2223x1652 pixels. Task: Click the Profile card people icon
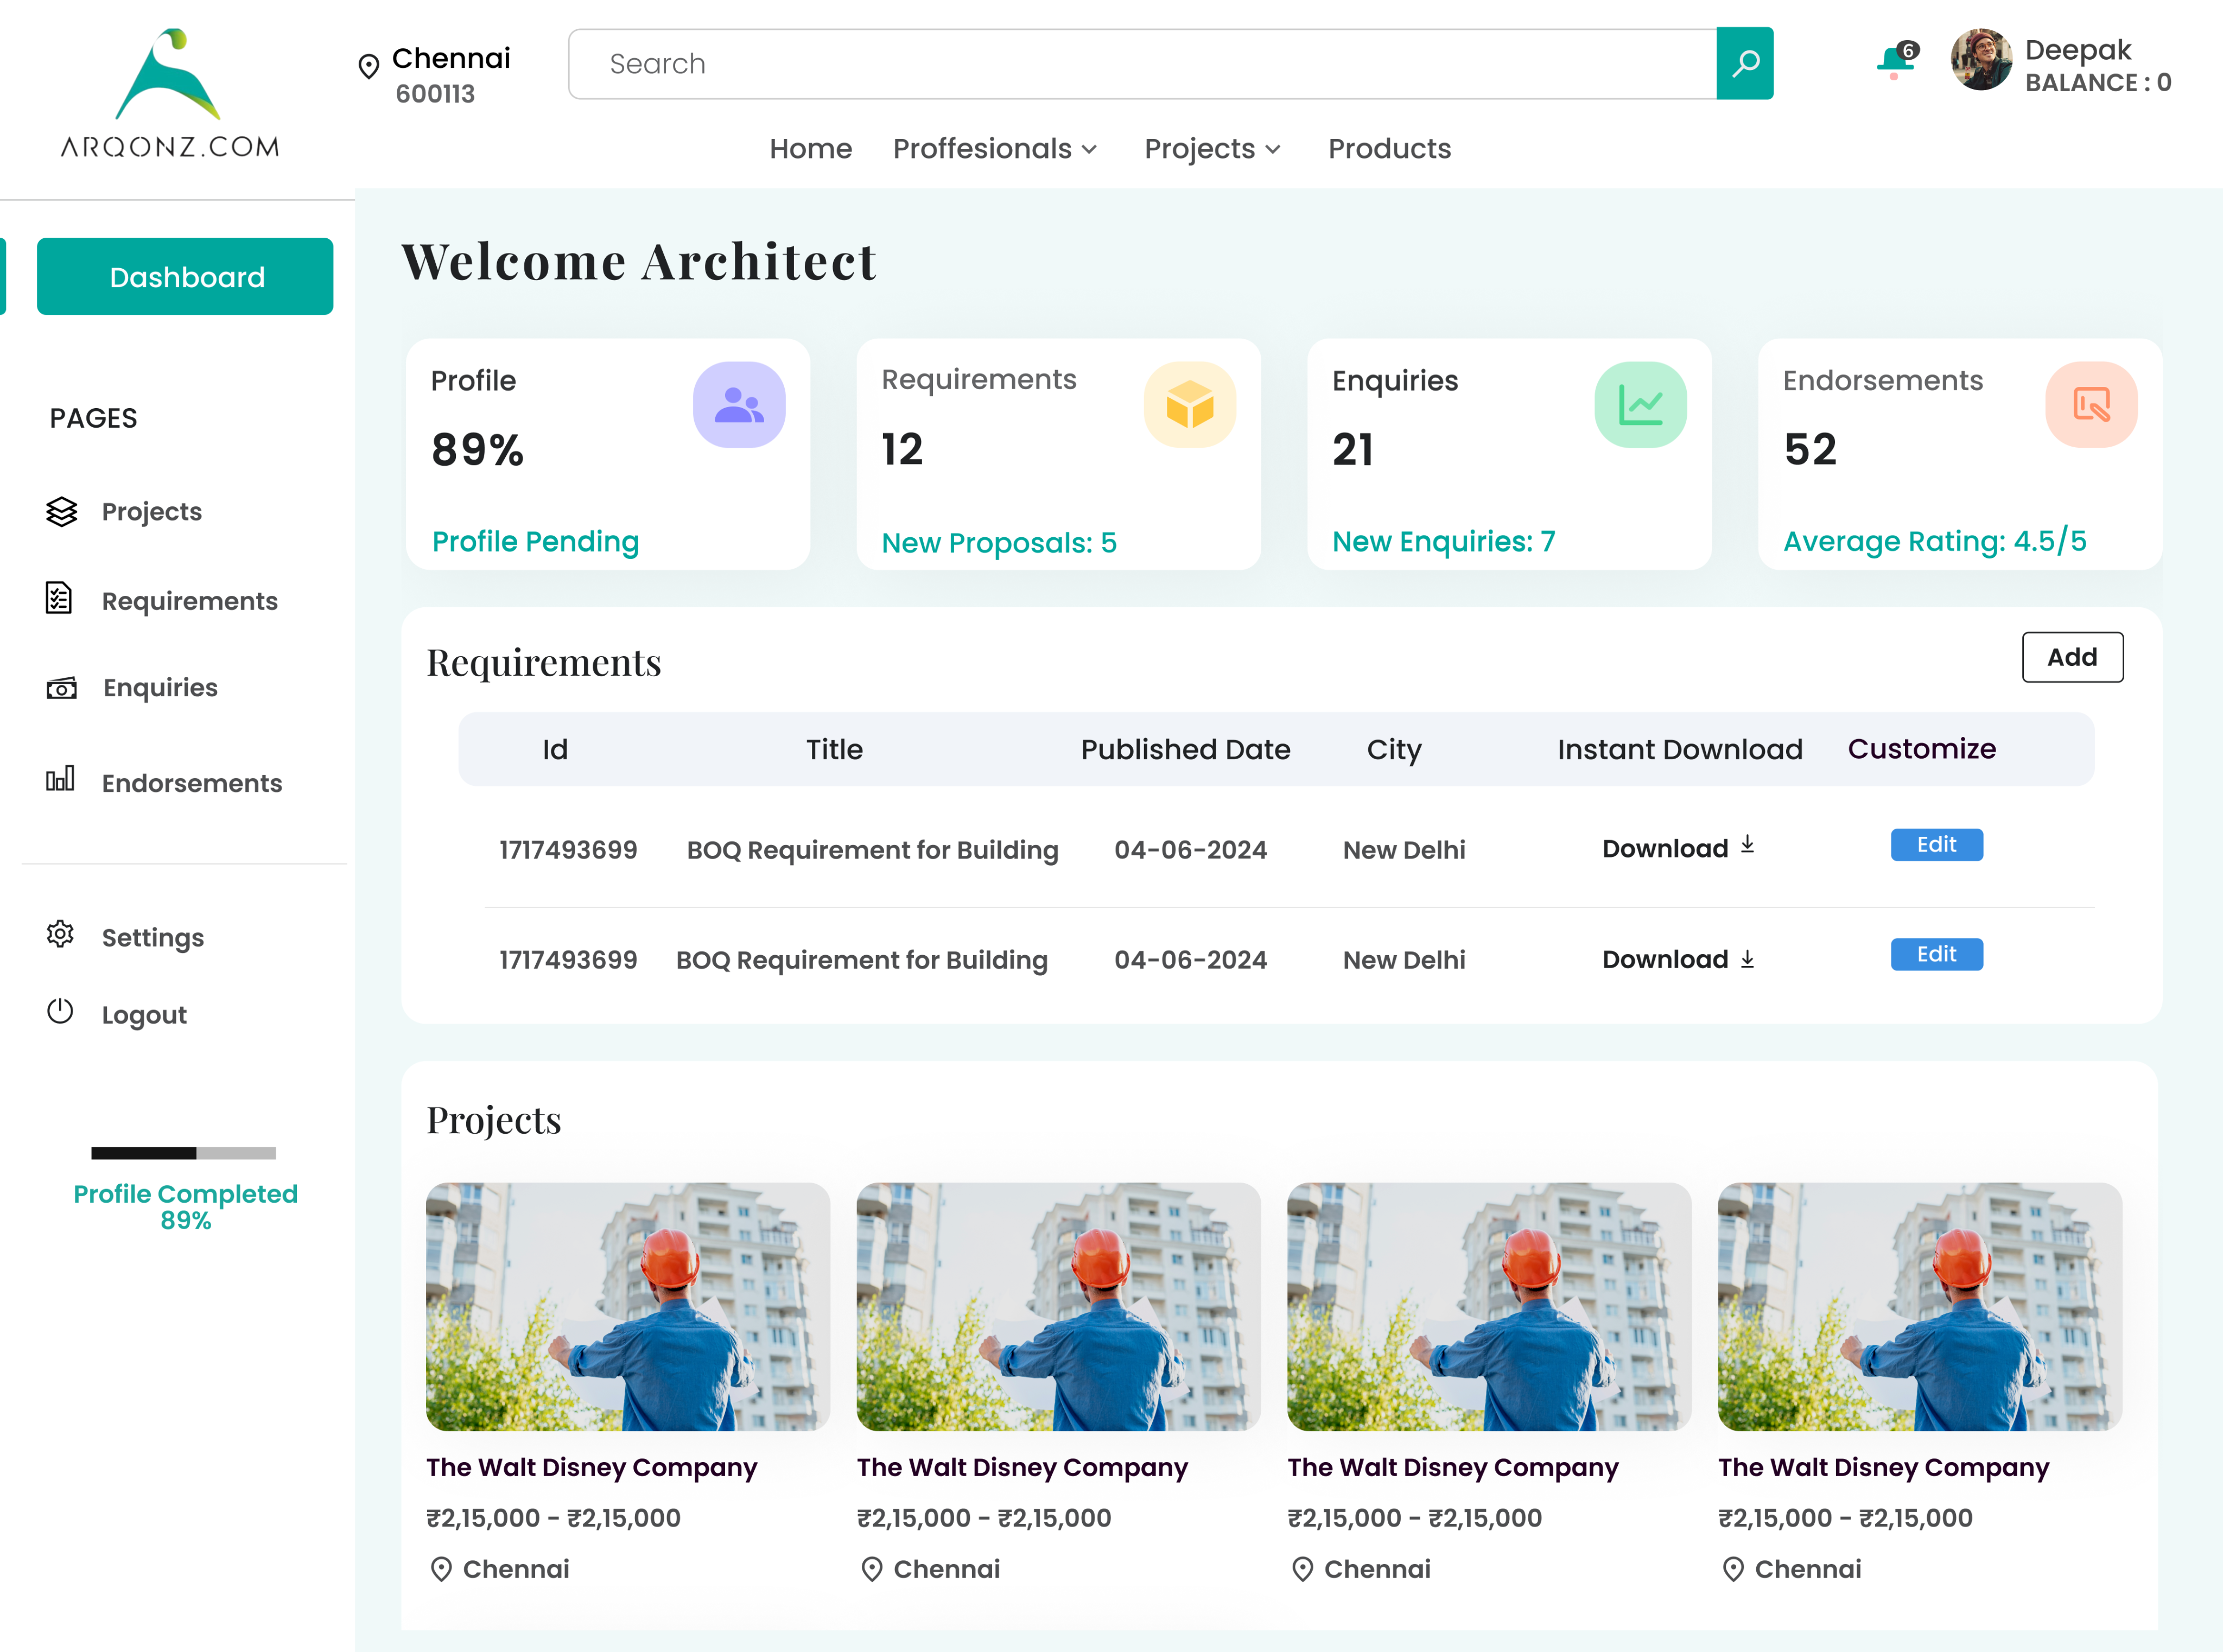point(739,405)
